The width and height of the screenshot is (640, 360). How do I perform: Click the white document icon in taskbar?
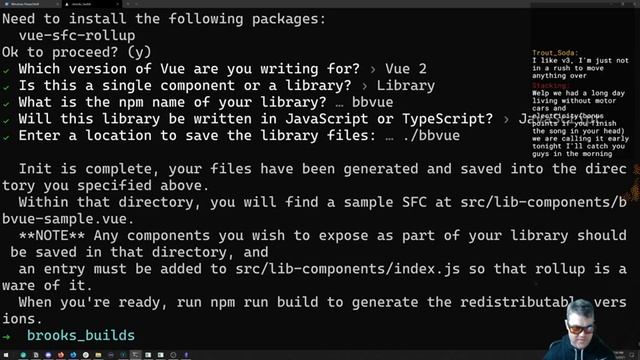point(36,355)
